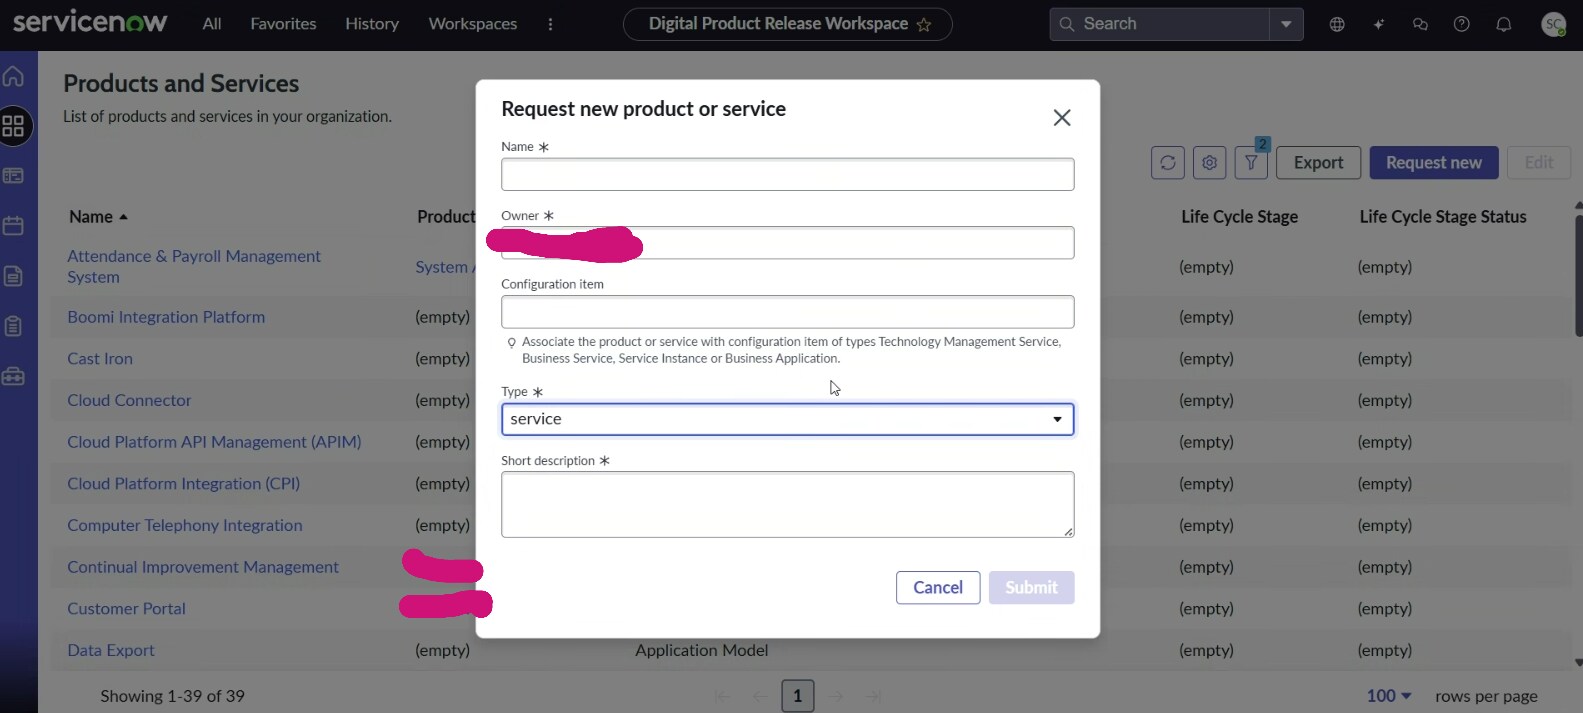Click the Export button
This screenshot has width=1583, height=713.
(1318, 162)
